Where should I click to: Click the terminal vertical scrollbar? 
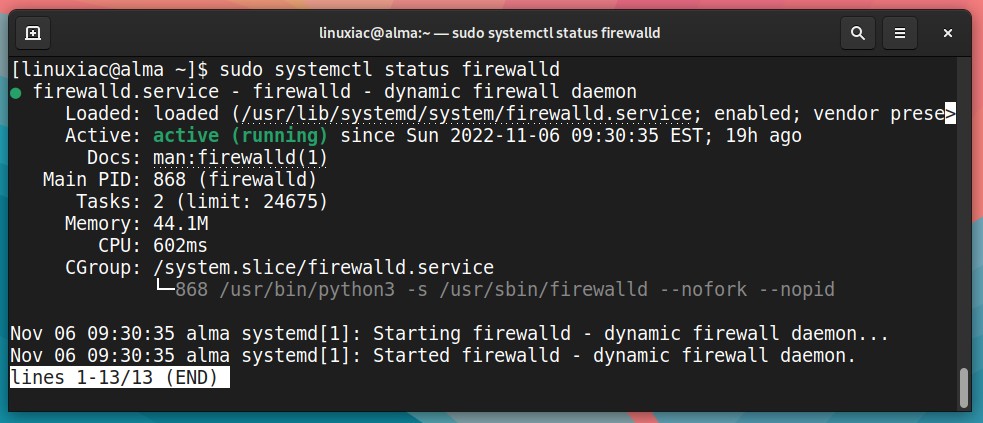(x=964, y=388)
